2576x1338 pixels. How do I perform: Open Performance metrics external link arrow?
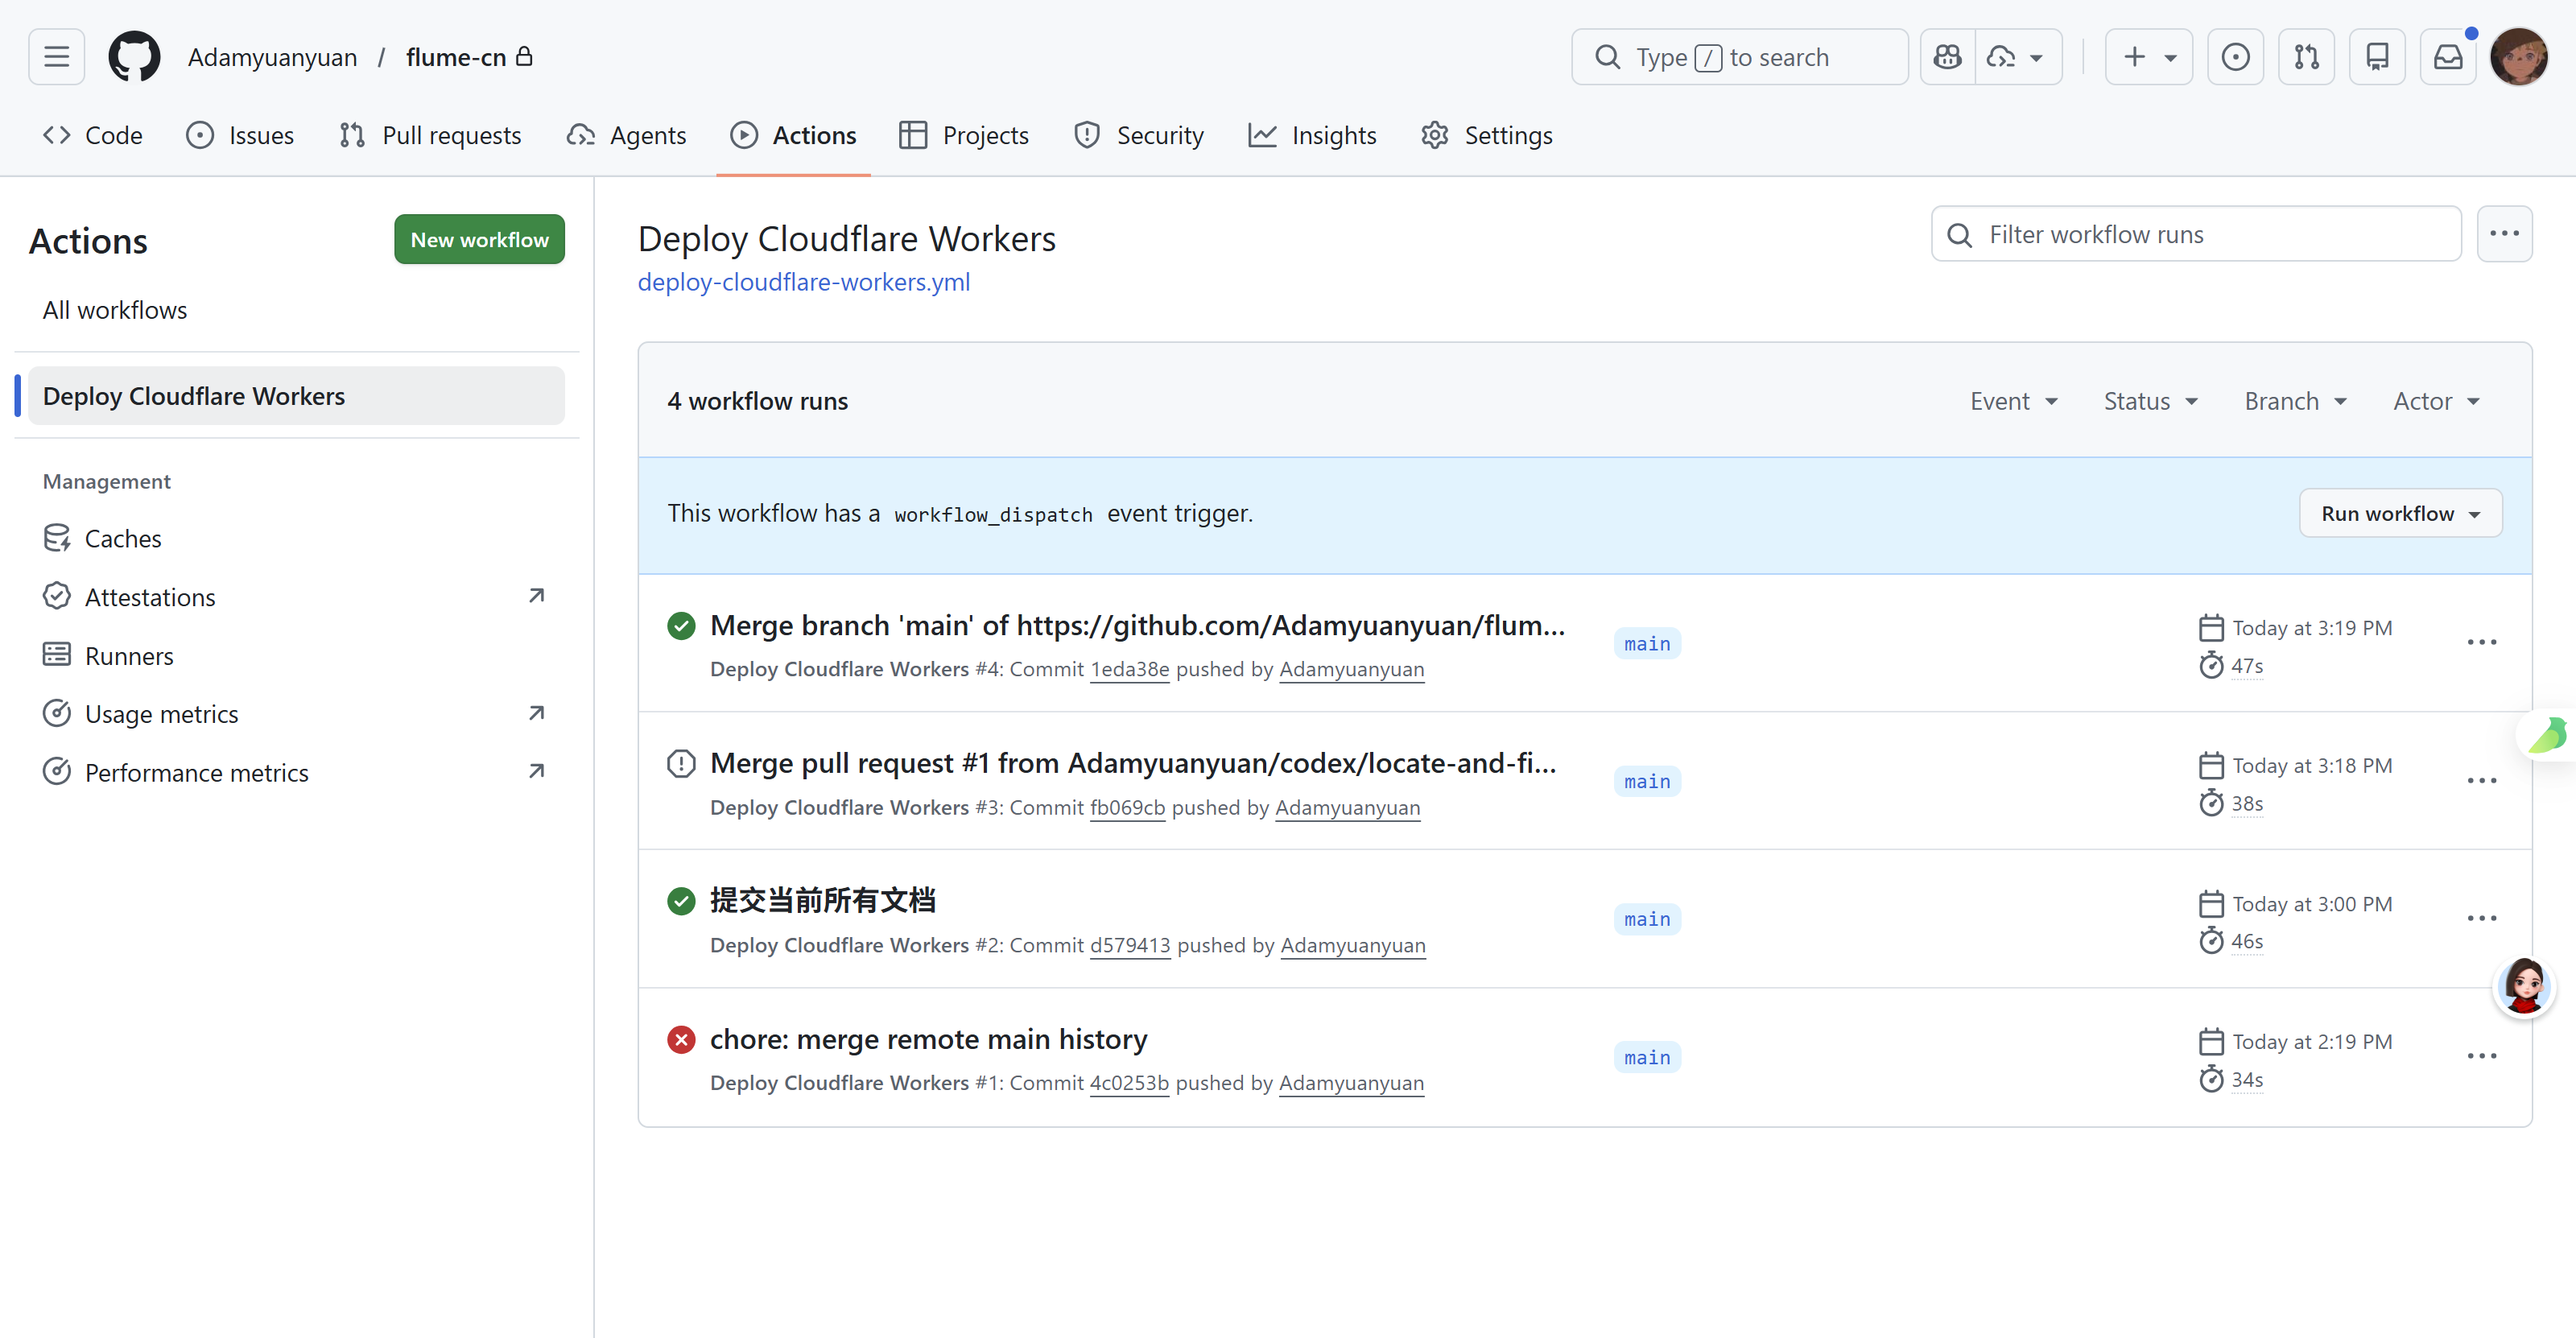pyautogui.click(x=537, y=771)
